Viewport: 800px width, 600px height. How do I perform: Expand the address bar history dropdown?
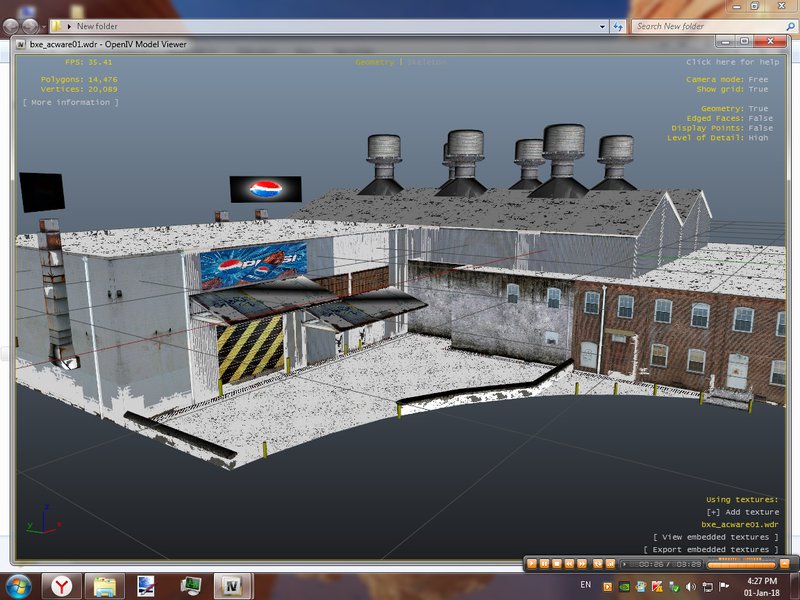coord(603,27)
